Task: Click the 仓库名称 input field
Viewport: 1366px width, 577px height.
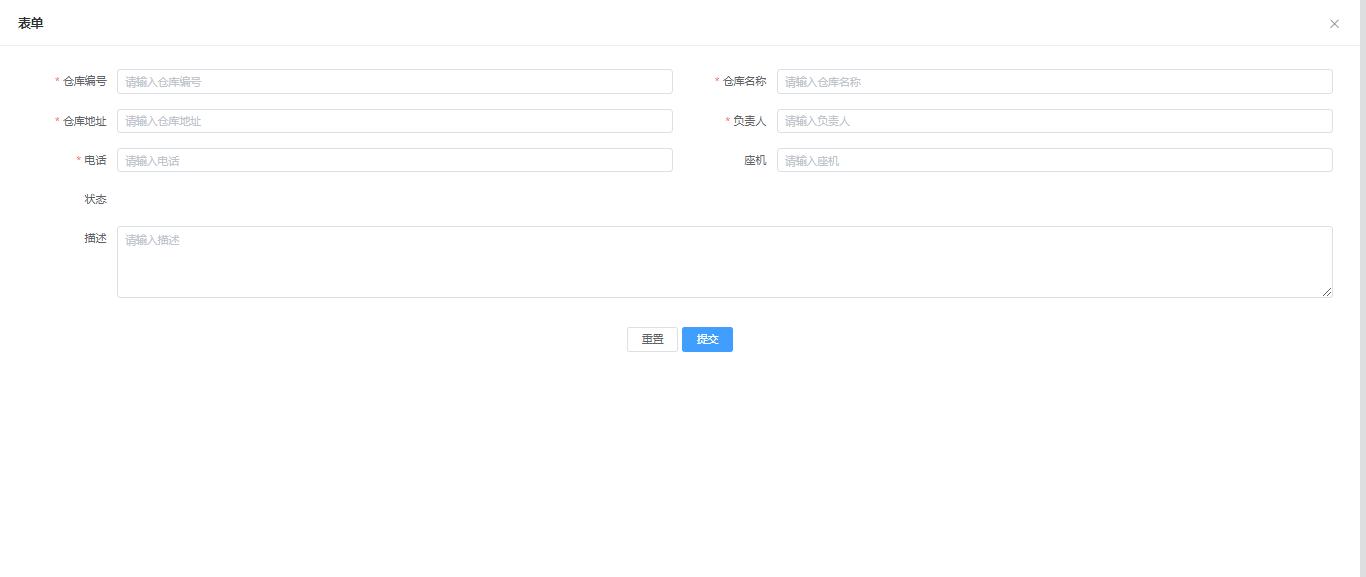Action: click(1055, 81)
